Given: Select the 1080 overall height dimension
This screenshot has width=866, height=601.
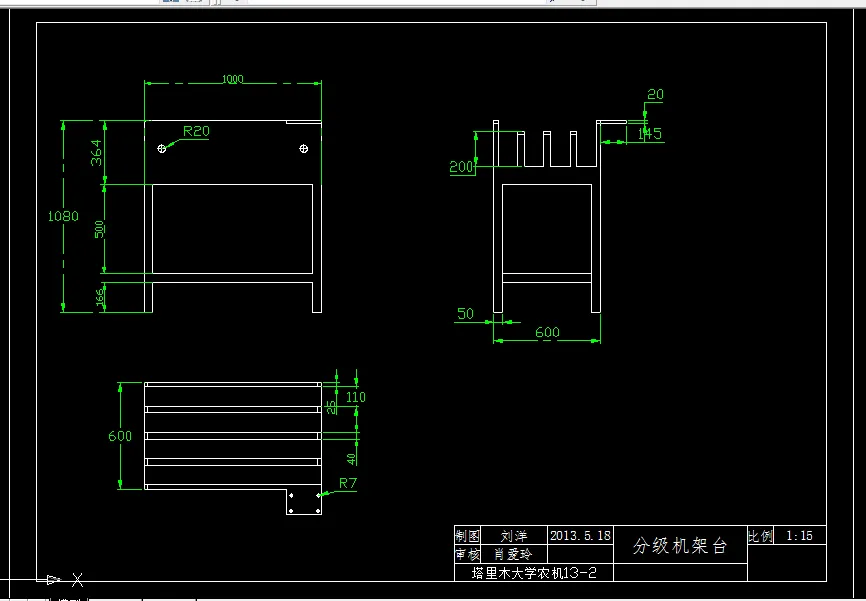Looking at the screenshot, I should 63,216.
